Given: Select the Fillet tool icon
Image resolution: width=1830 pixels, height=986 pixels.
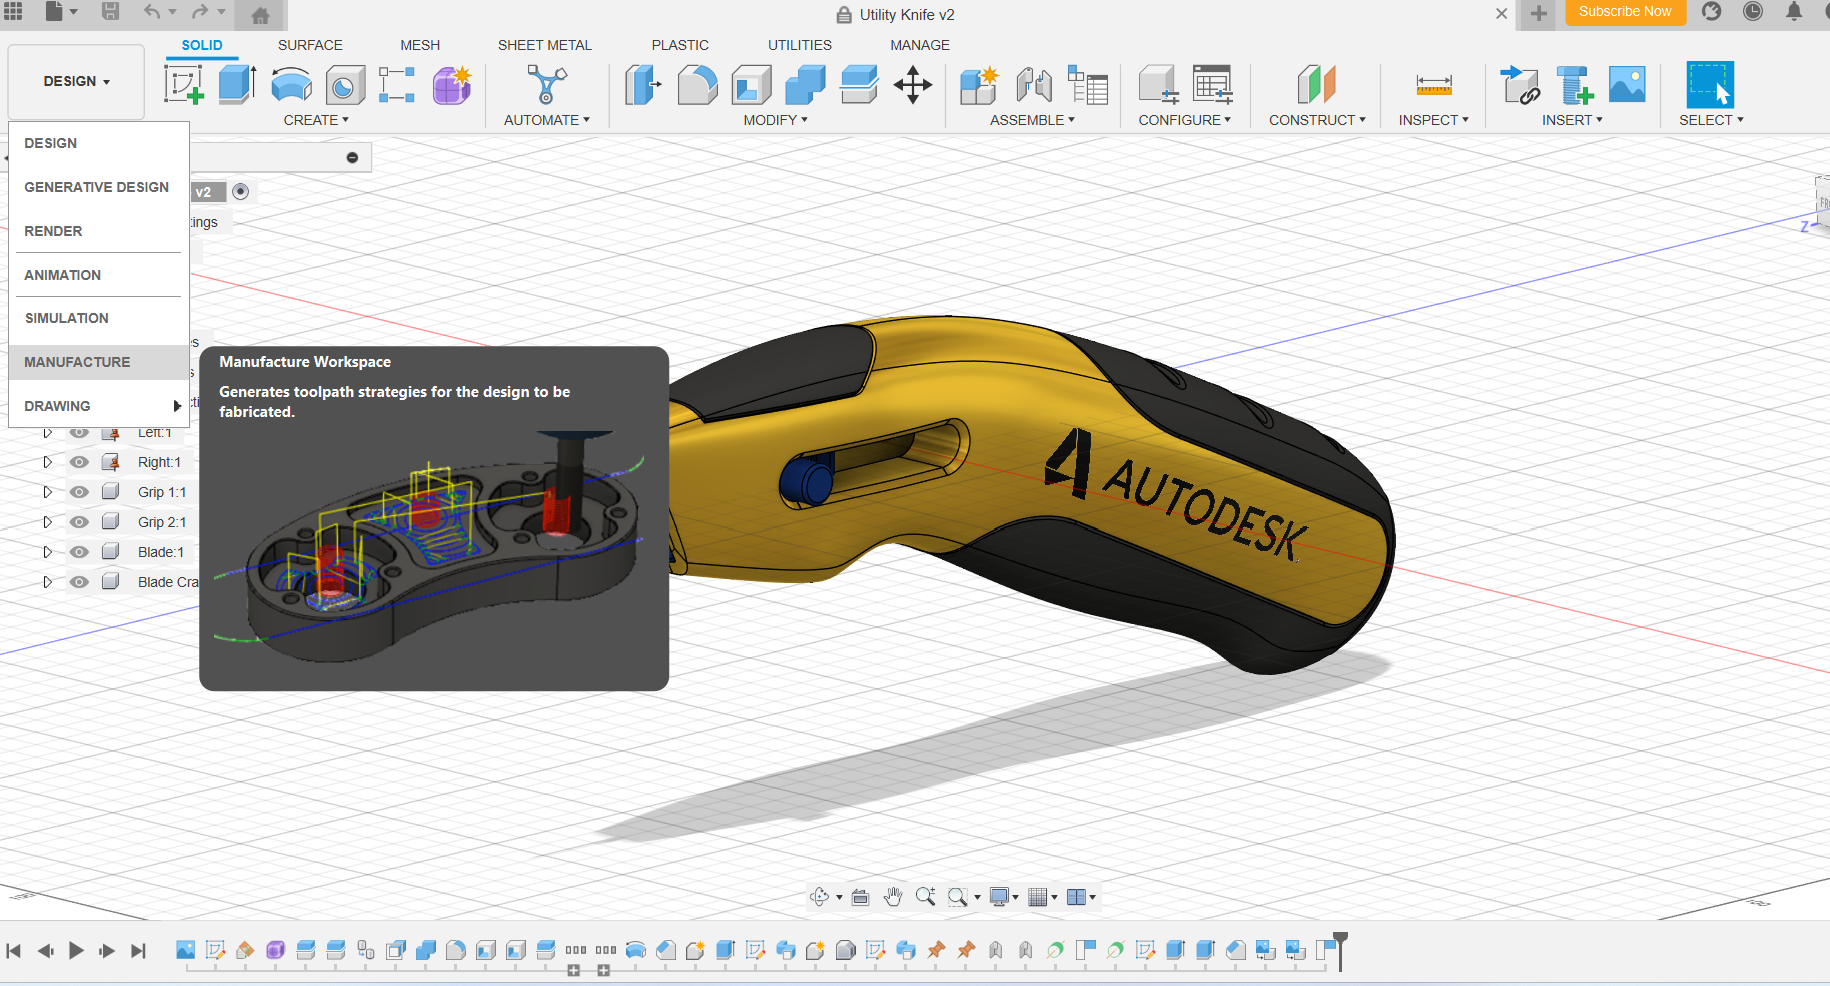Looking at the screenshot, I should click(x=697, y=85).
